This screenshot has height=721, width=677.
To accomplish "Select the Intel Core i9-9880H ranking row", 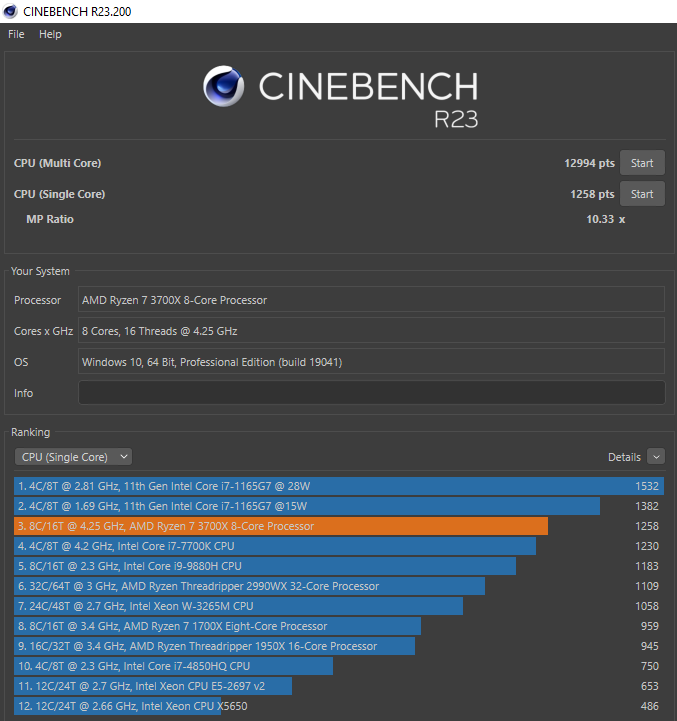I will point(339,566).
